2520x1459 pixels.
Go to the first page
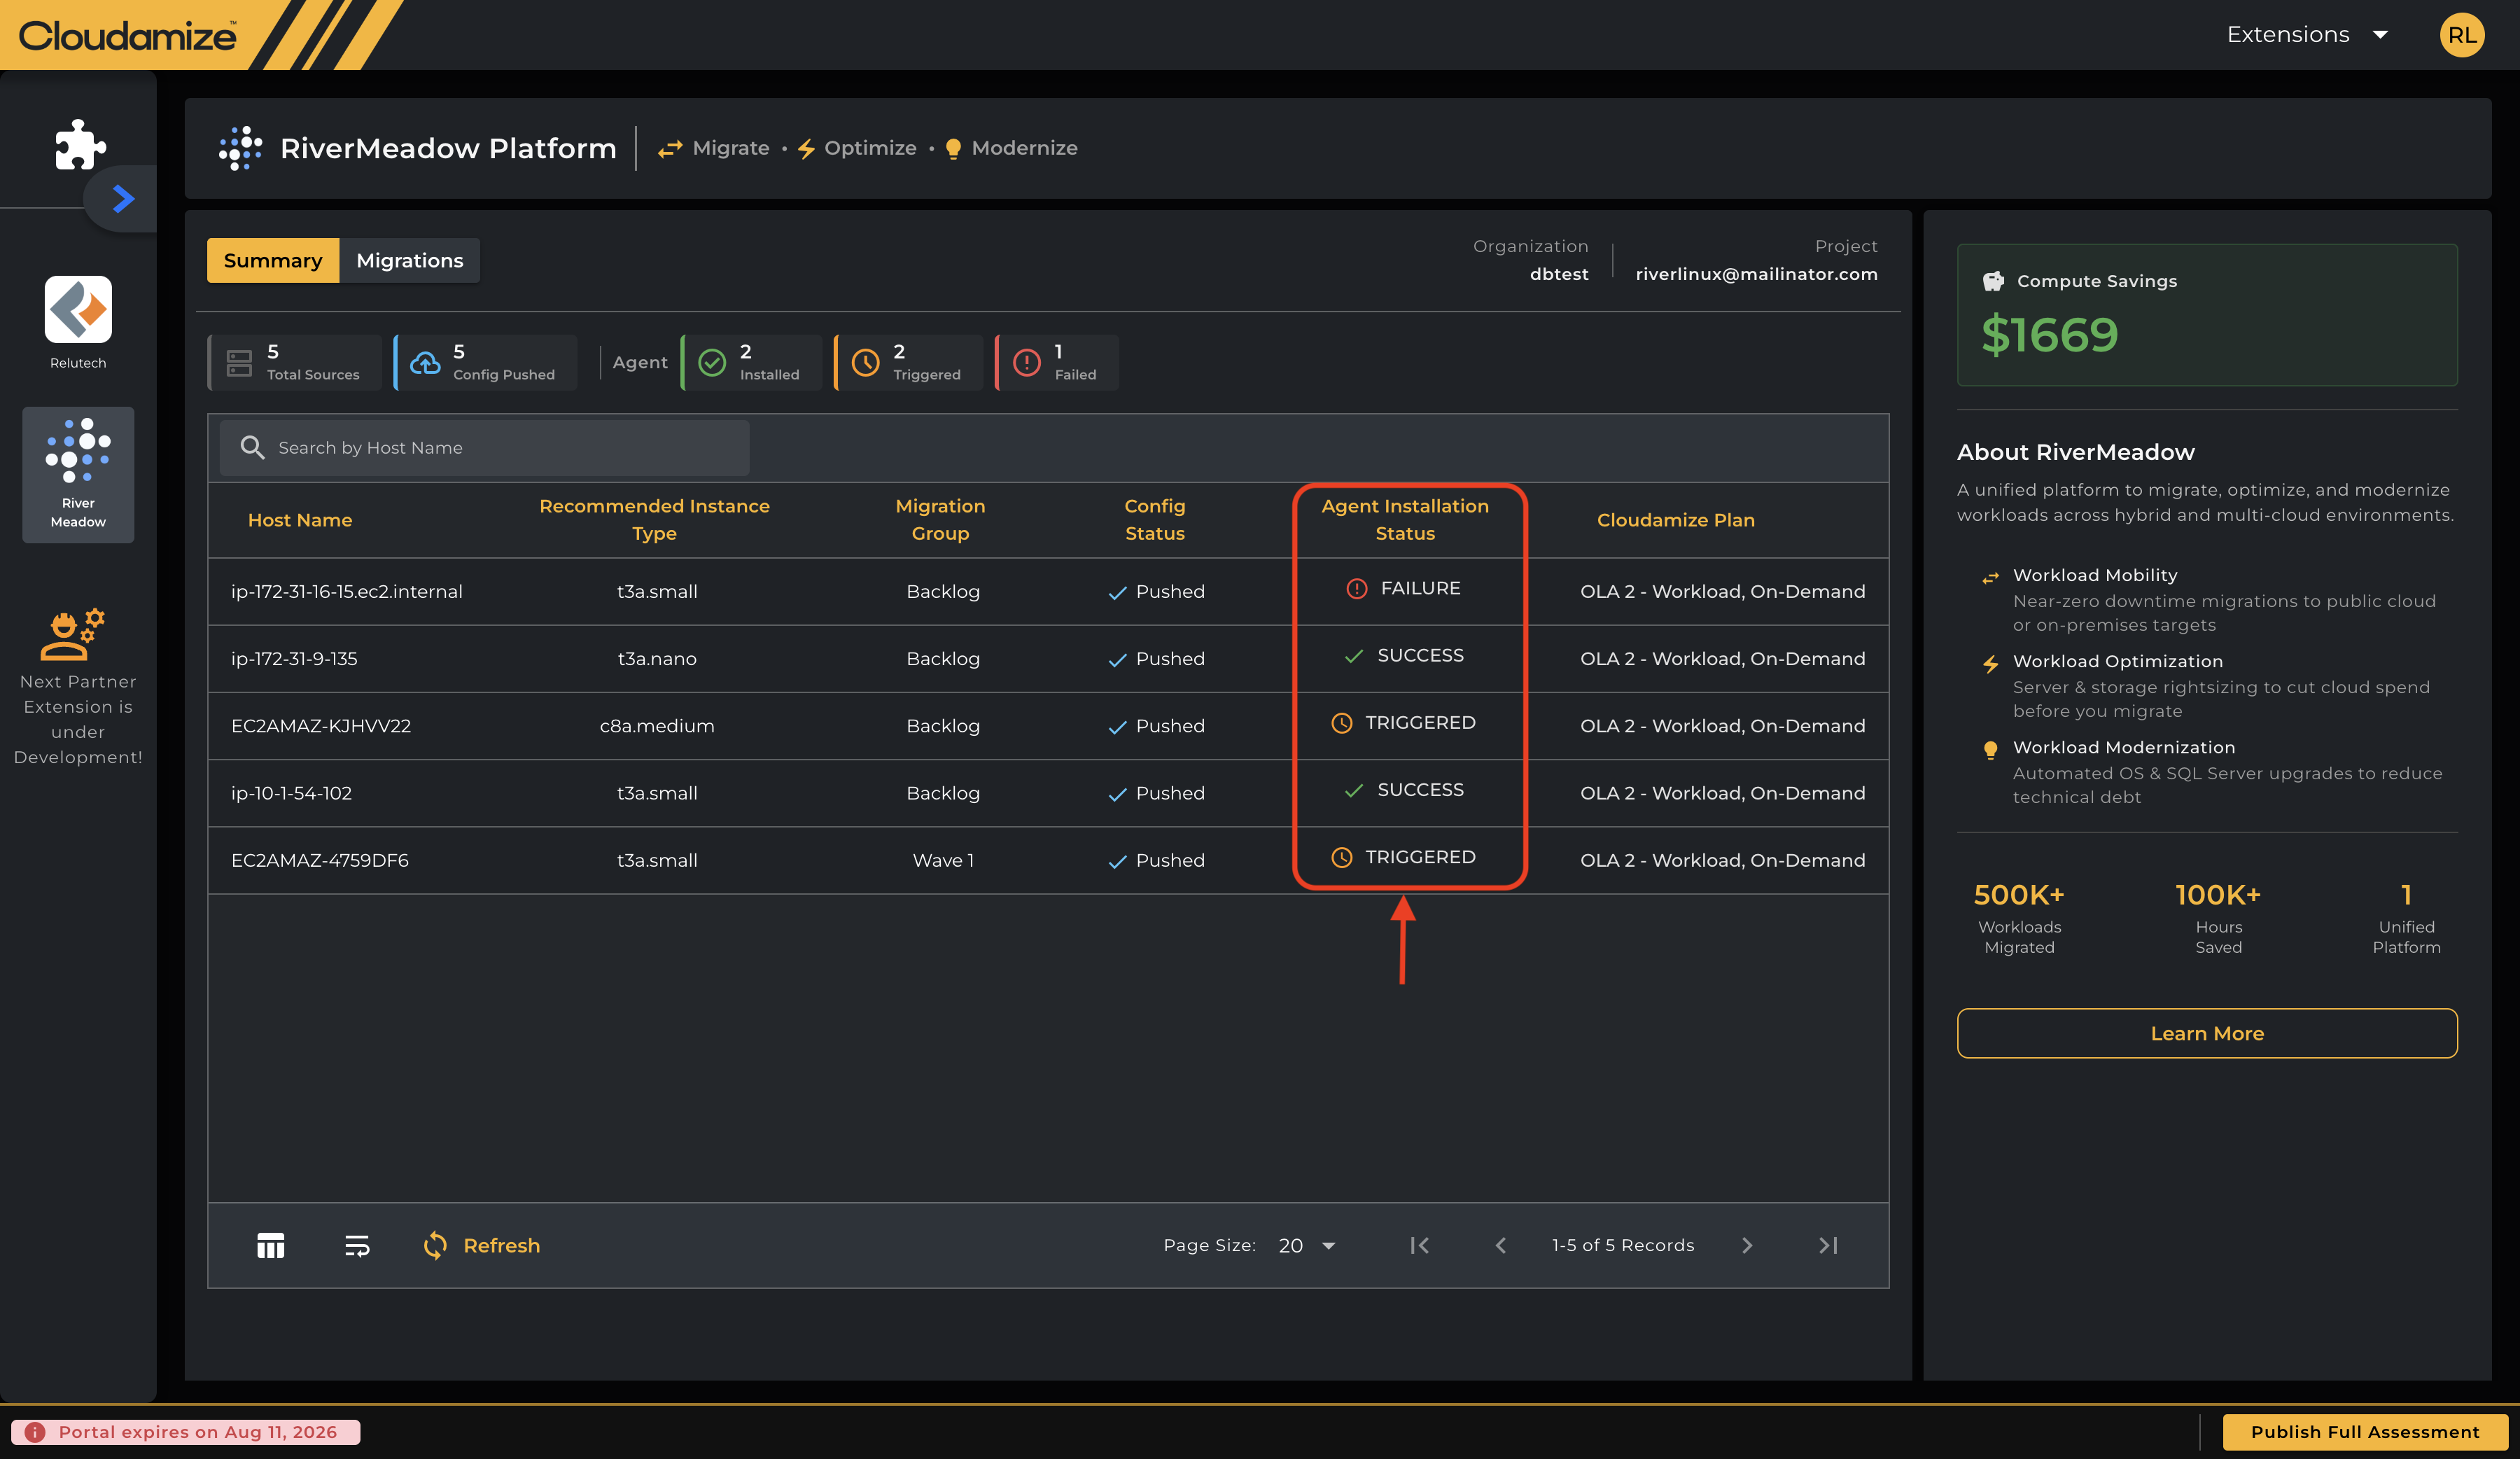click(1419, 1246)
